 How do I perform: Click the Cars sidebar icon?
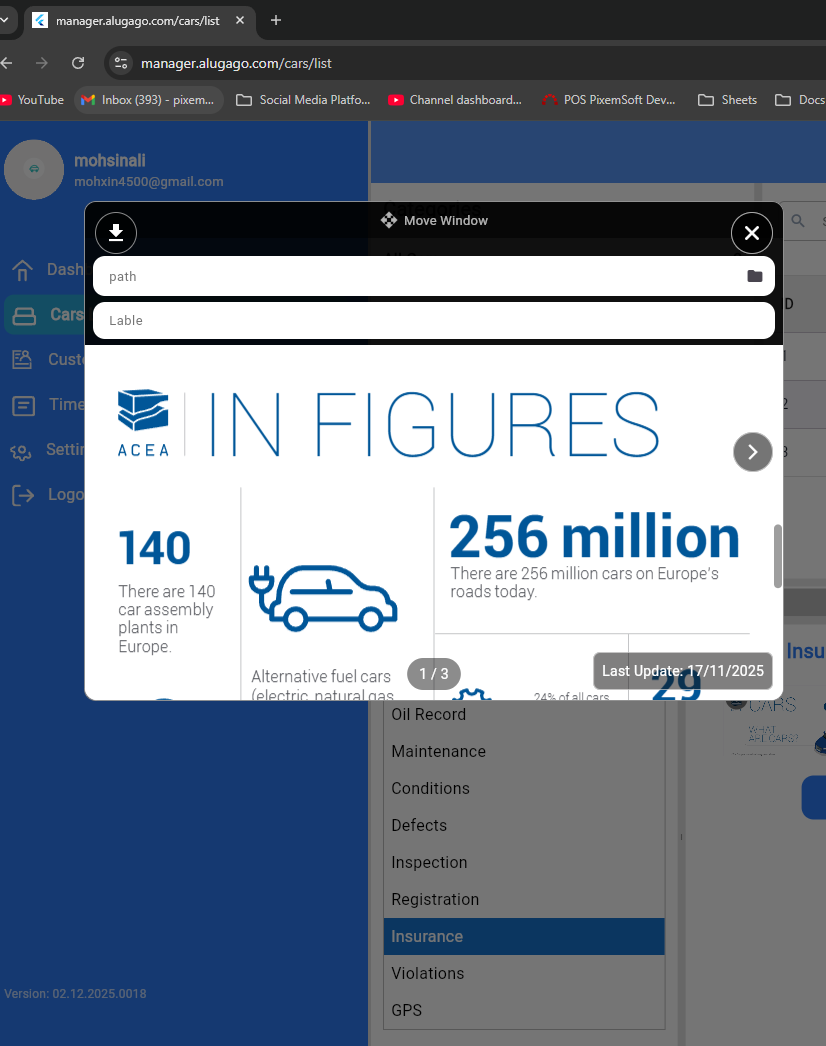[24, 315]
